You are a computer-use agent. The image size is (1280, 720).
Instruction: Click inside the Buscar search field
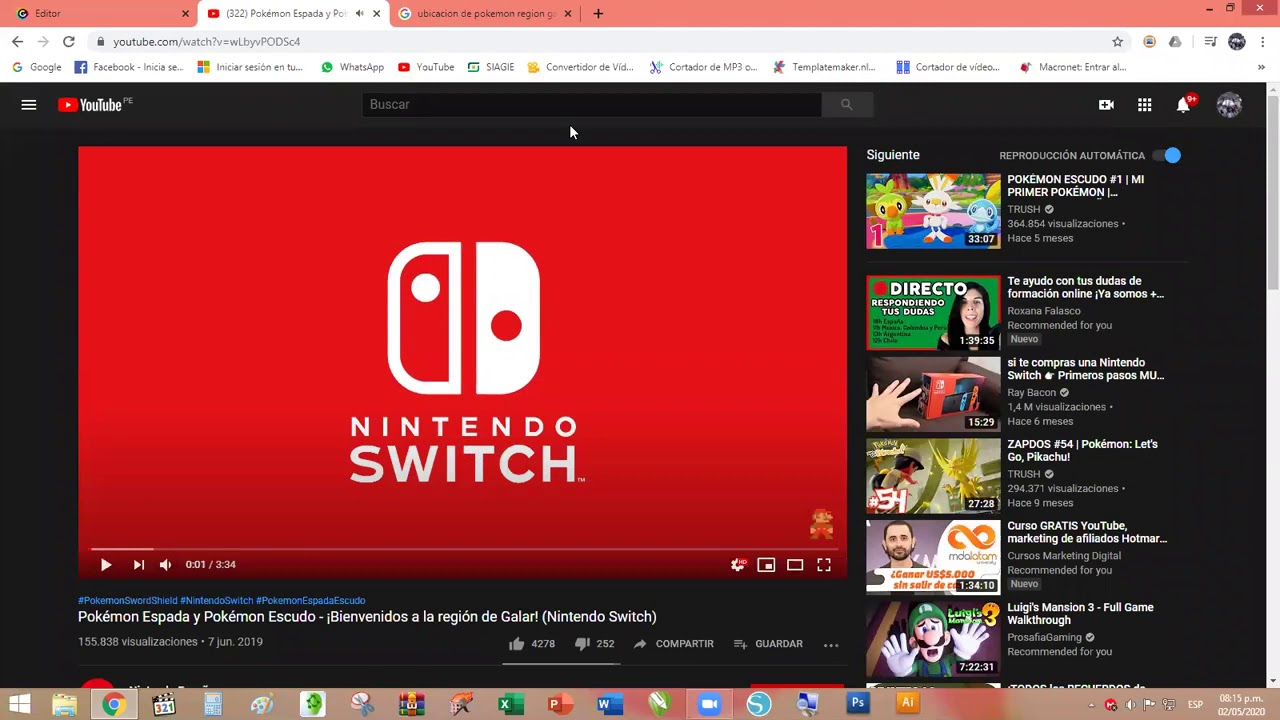pyautogui.click(x=591, y=105)
